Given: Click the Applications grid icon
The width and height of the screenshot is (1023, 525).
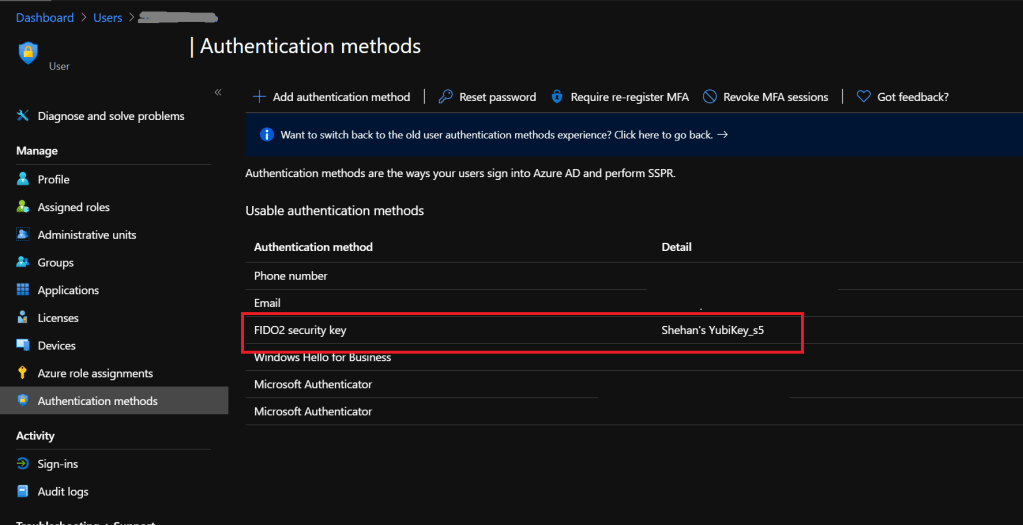Looking at the screenshot, I should (x=23, y=290).
